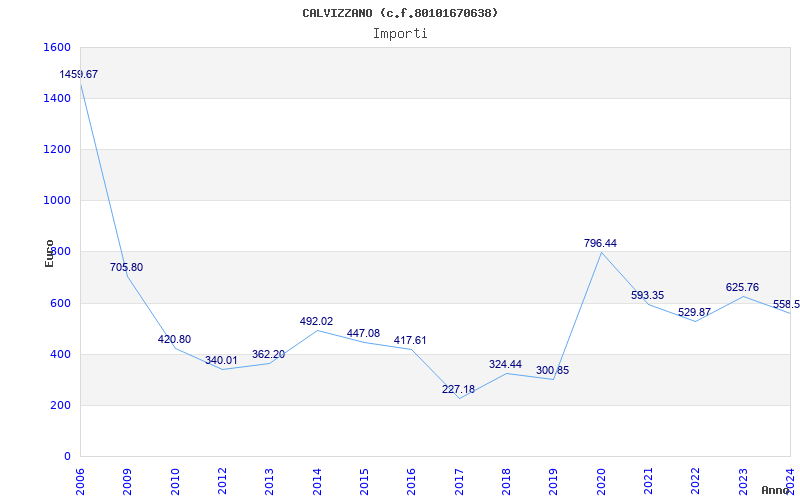
Task: Click the CALVIZZANO chart title
Action: [400, 13]
